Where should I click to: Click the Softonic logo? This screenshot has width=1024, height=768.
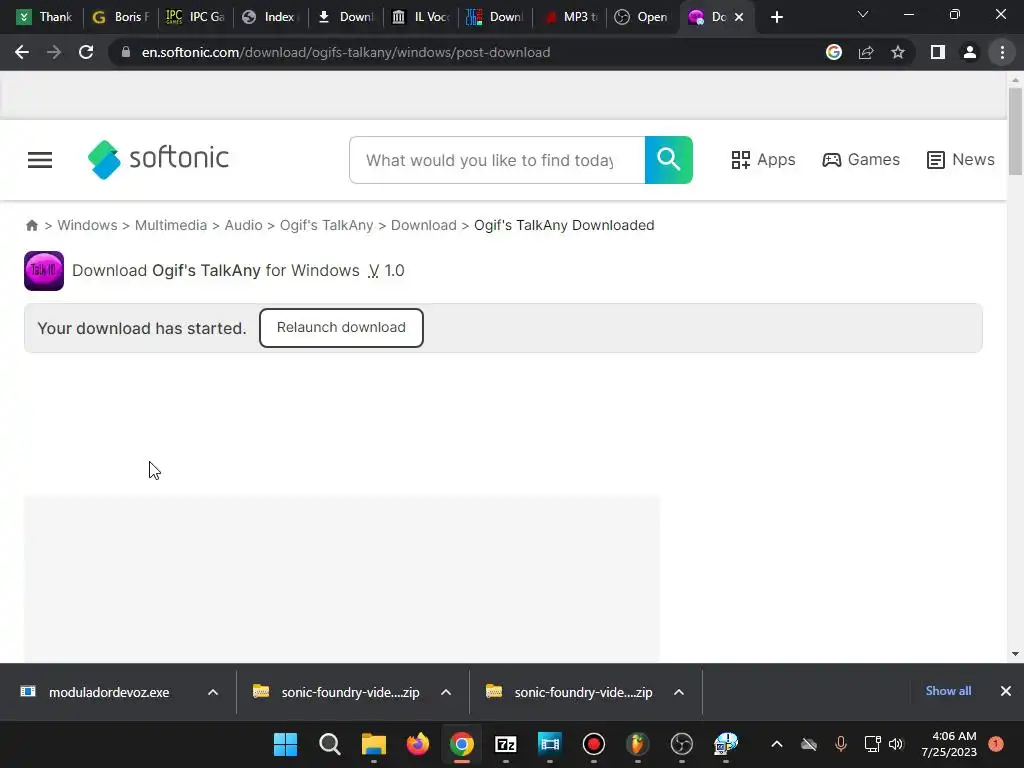click(159, 159)
